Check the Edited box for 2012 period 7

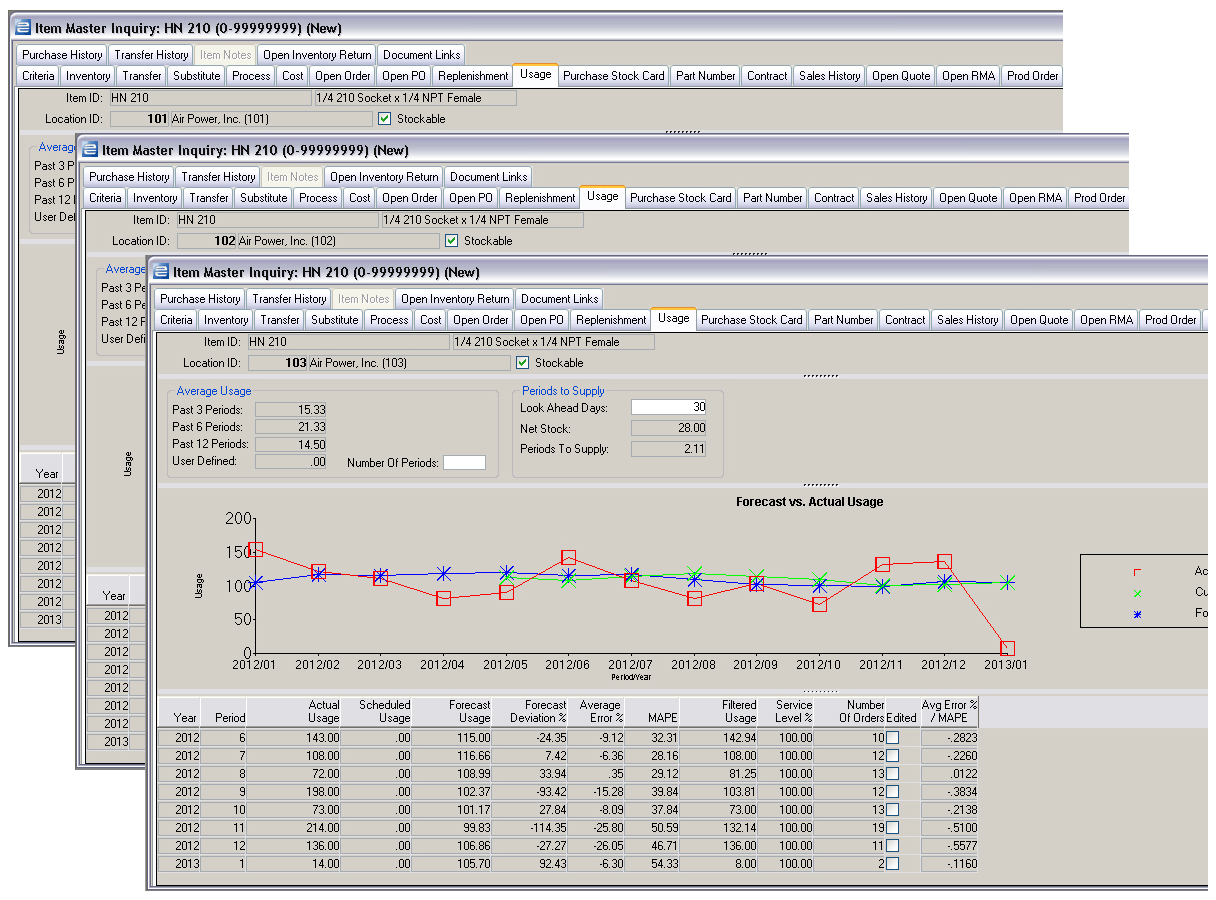click(892, 755)
